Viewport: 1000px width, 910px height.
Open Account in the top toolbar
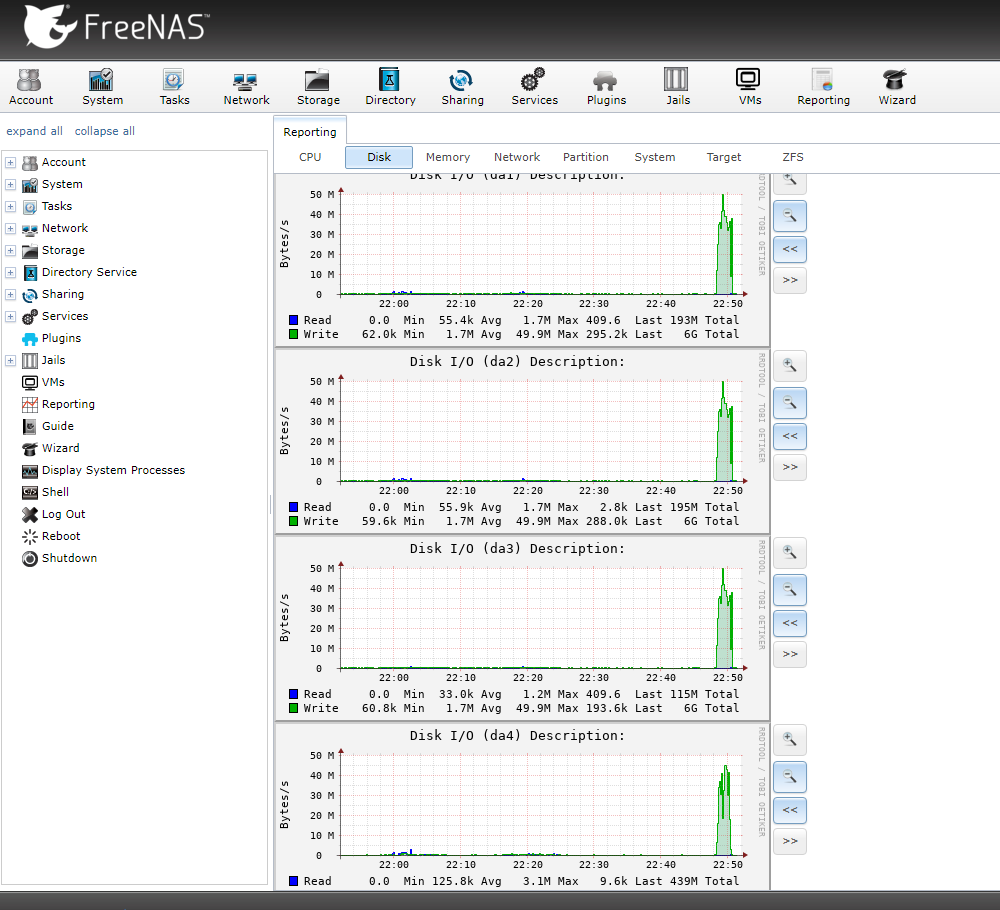click(31, 87)
